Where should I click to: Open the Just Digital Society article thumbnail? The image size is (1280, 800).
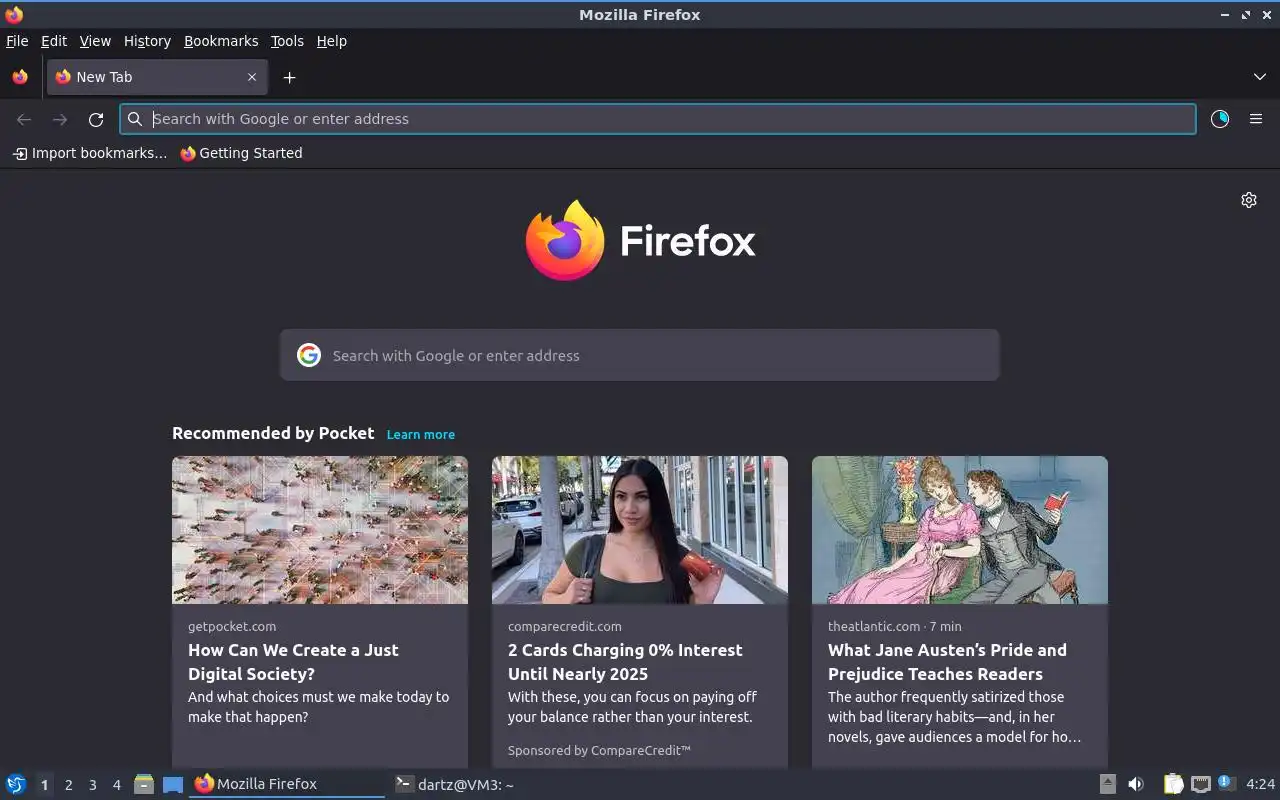coord(320,530)
